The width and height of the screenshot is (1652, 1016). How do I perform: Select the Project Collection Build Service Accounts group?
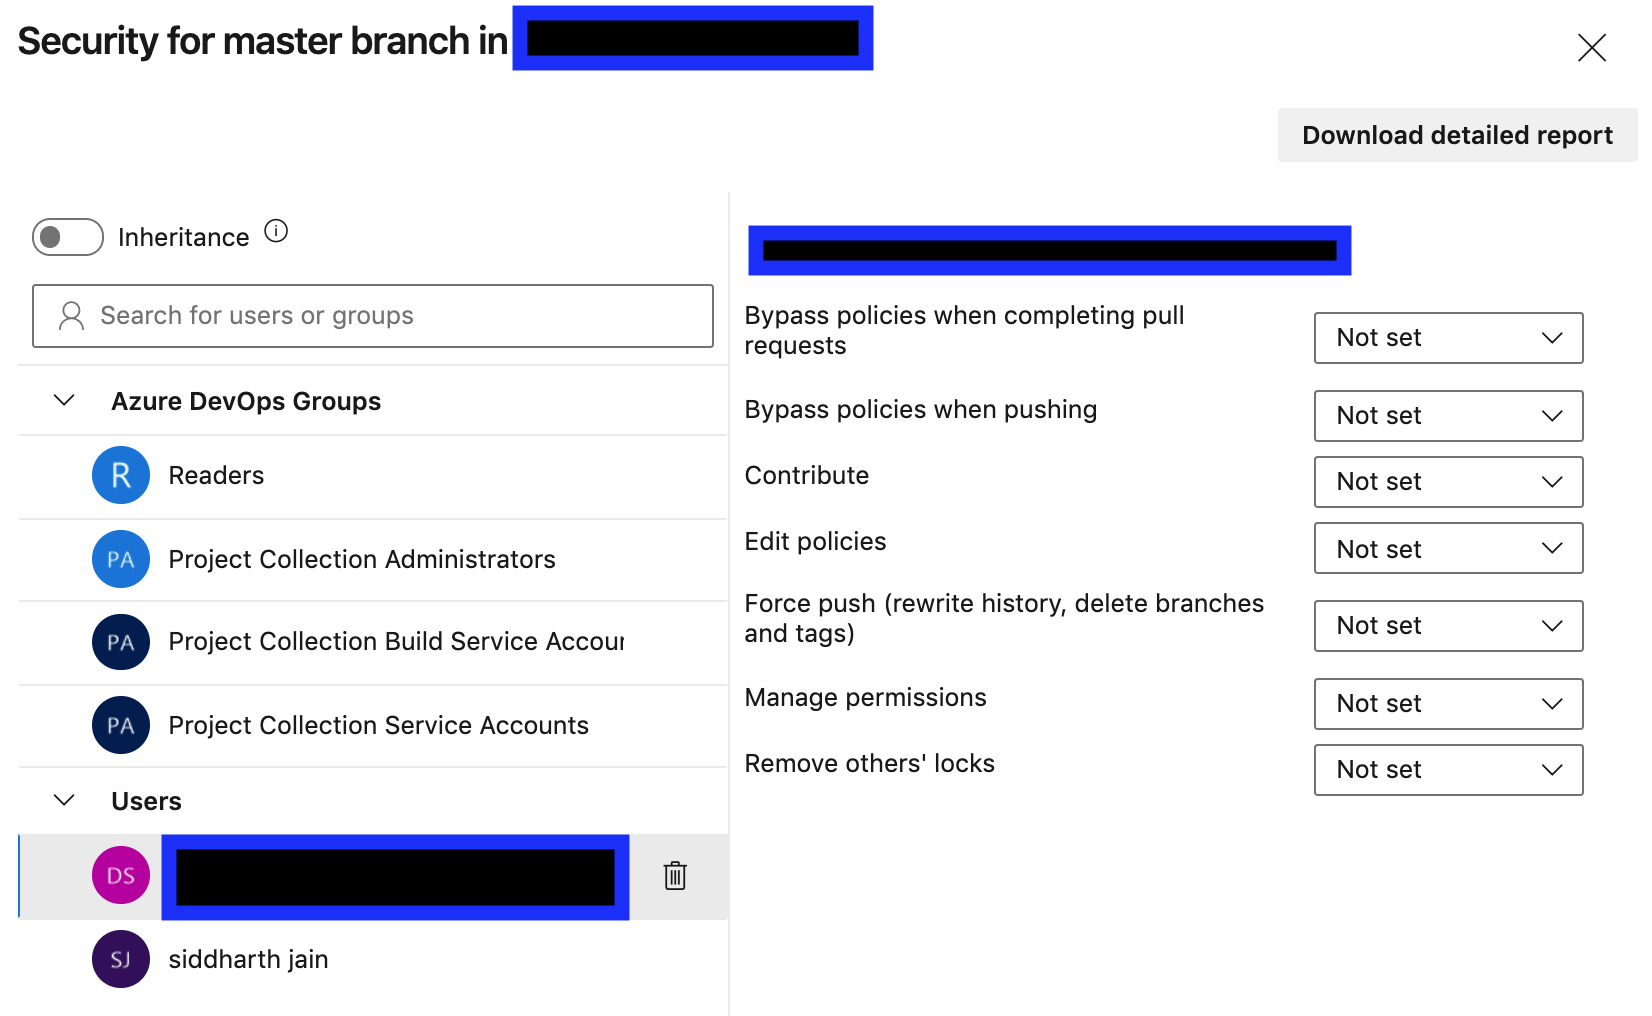396,642
